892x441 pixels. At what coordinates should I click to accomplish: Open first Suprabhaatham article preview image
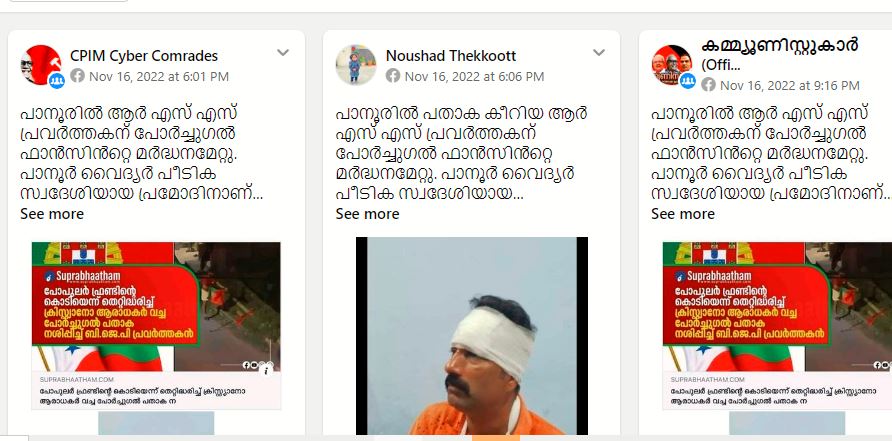point(156,307)
